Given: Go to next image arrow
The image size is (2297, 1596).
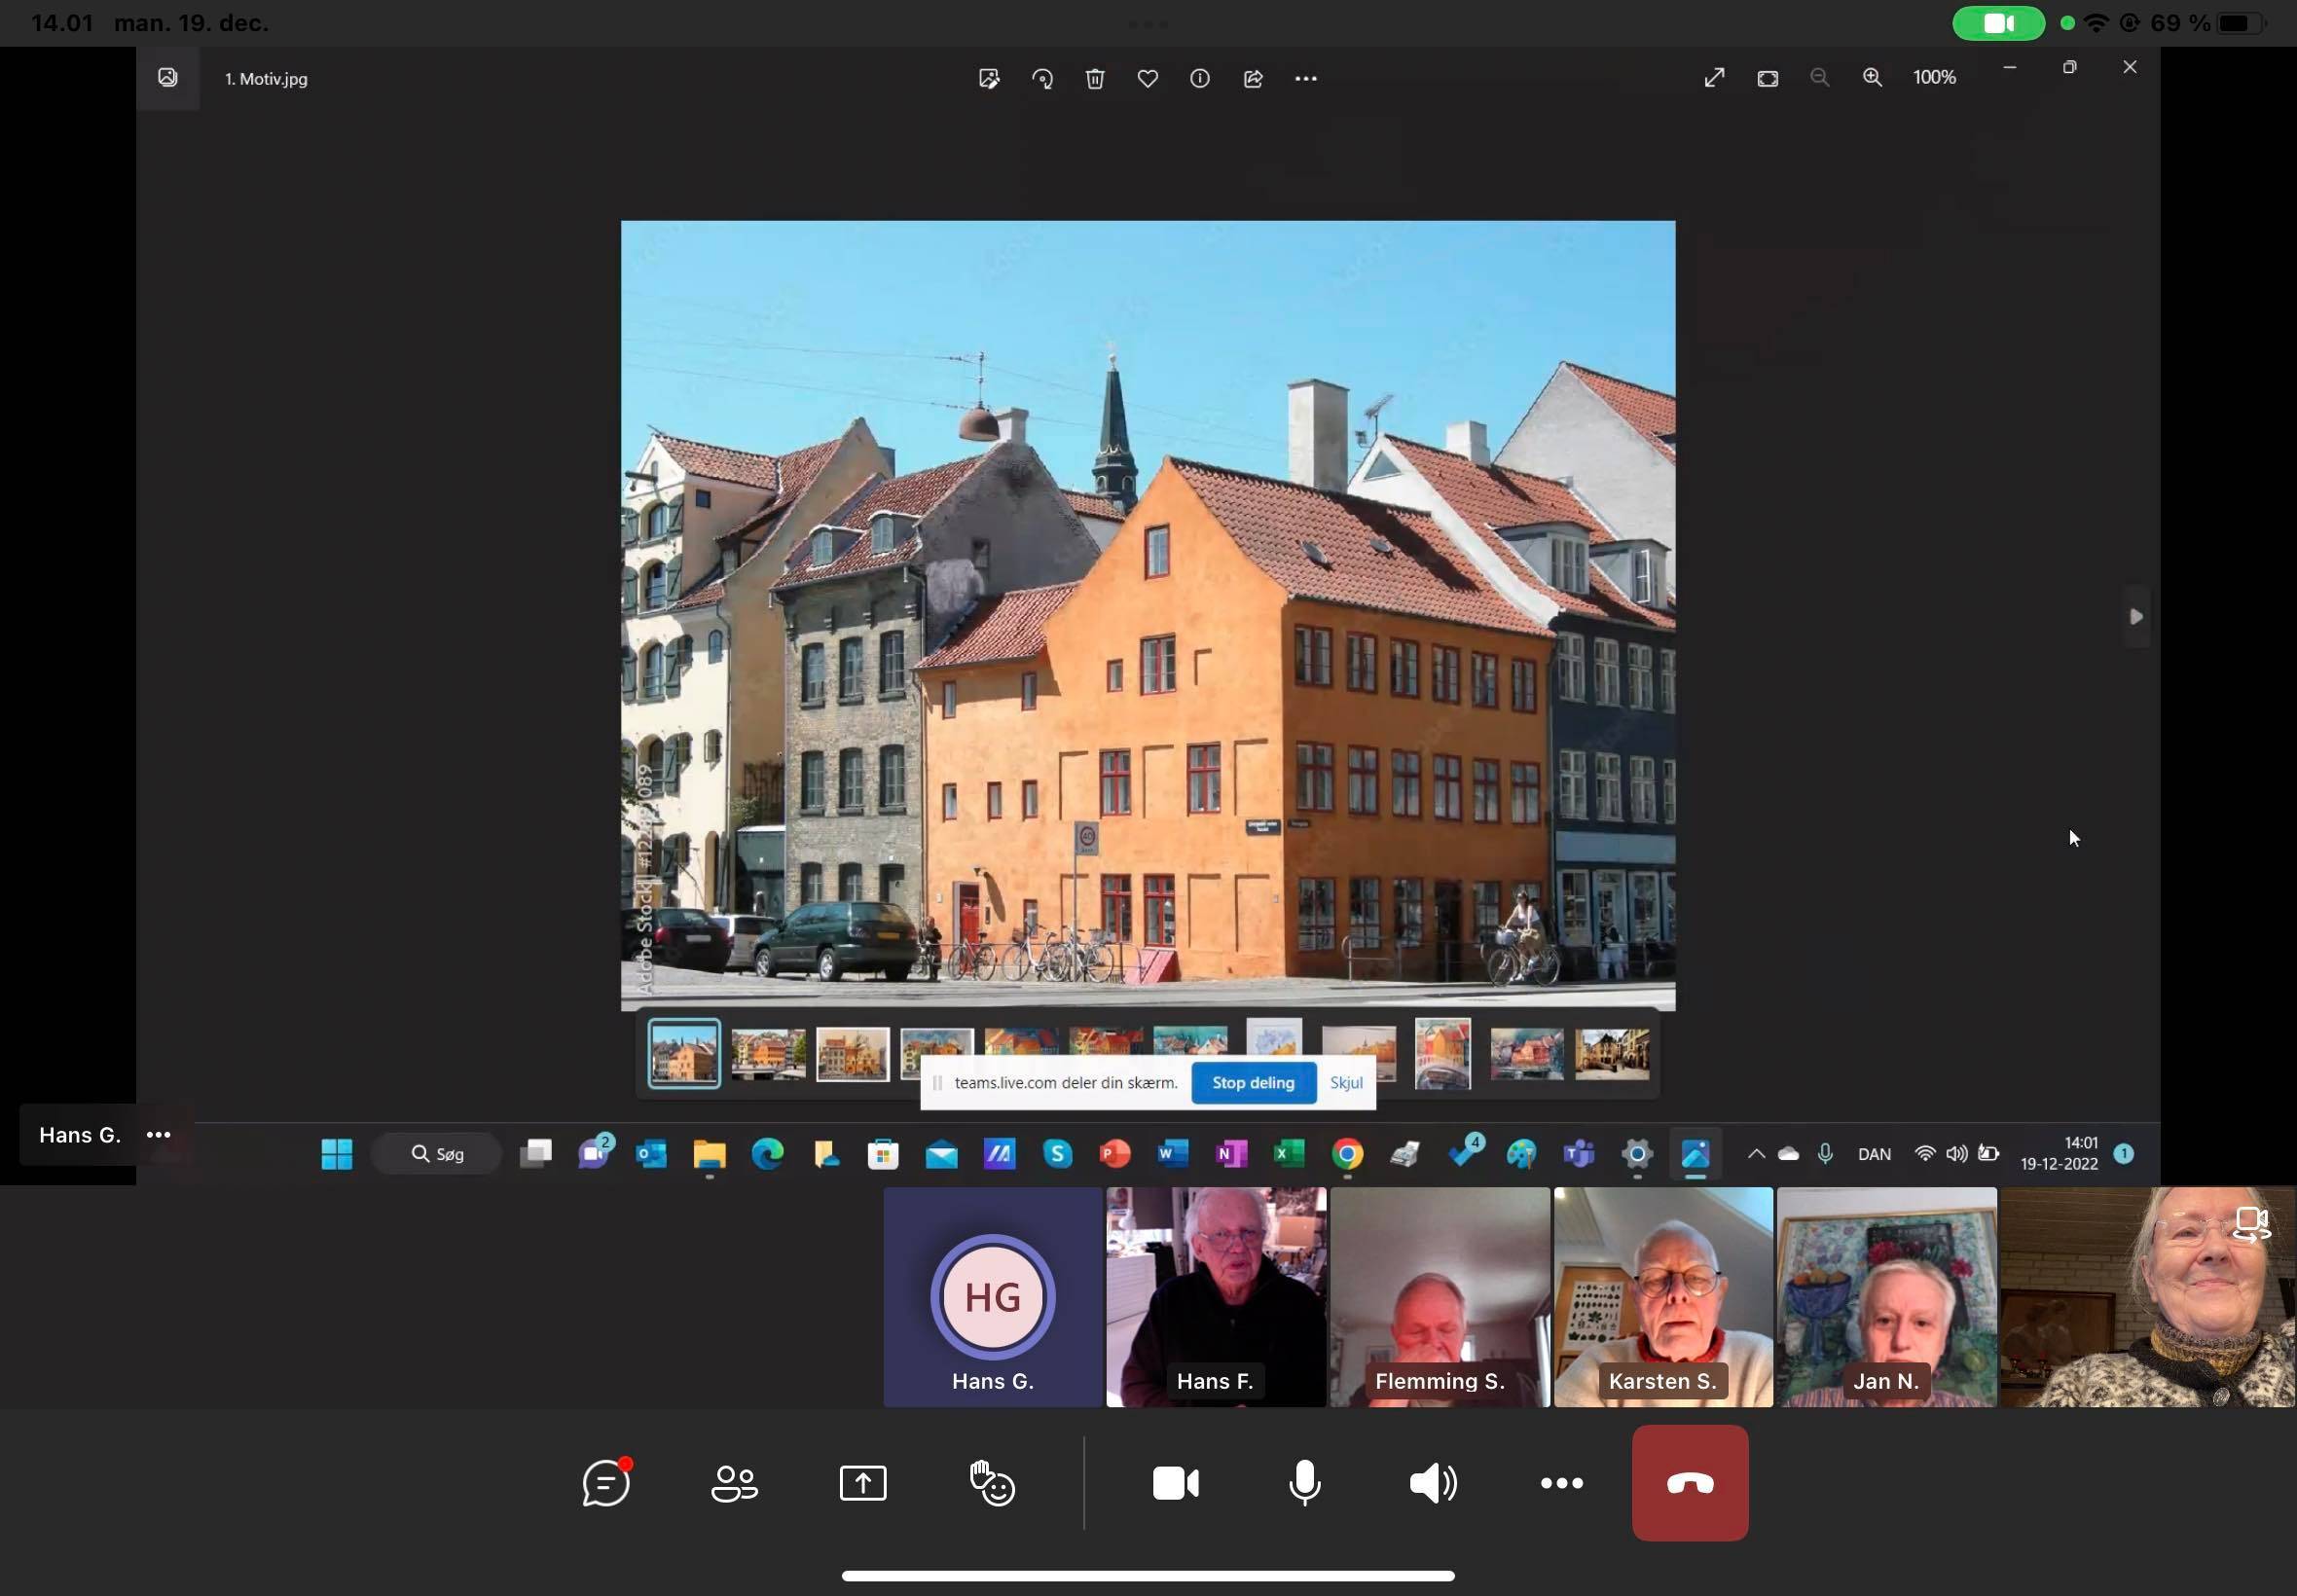Looking at the screenshot, I should (2135, 617).
